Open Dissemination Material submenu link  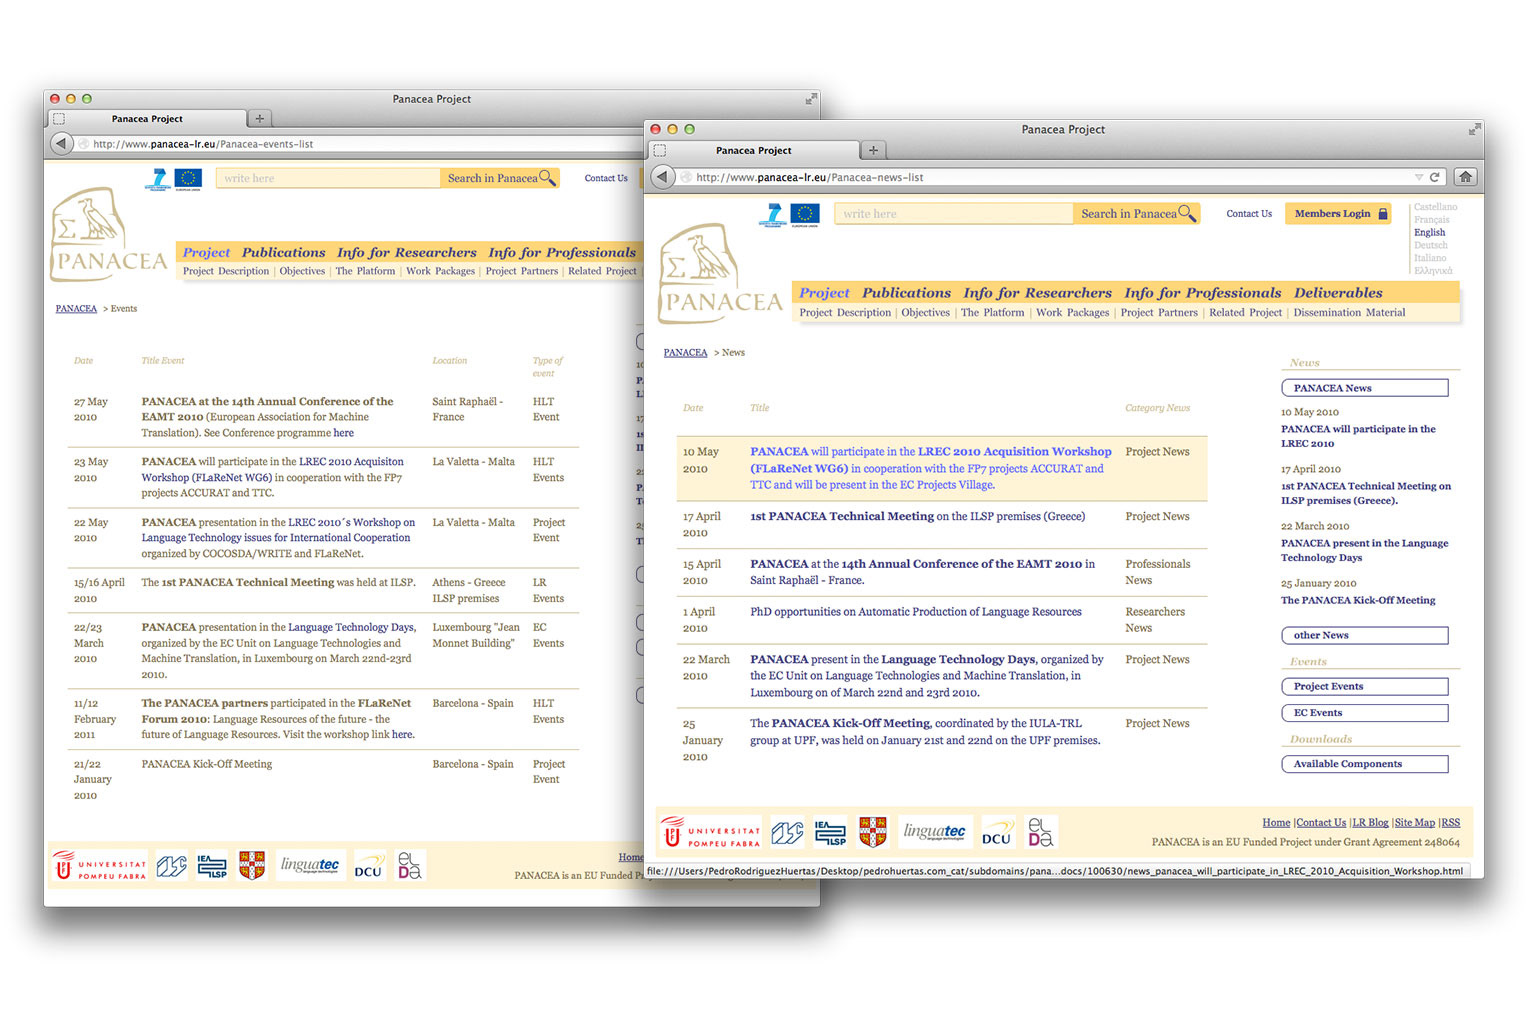pyautogui.click(x=1349, y=313)
